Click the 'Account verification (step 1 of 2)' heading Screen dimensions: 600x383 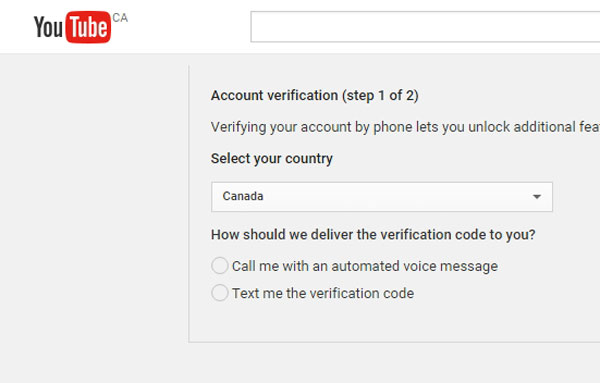315,95
